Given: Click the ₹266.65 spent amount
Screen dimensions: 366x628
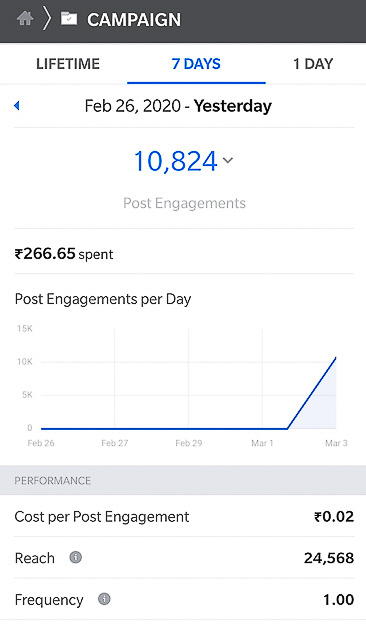Looking at the screenshot, I should click(x=45, y=254).
